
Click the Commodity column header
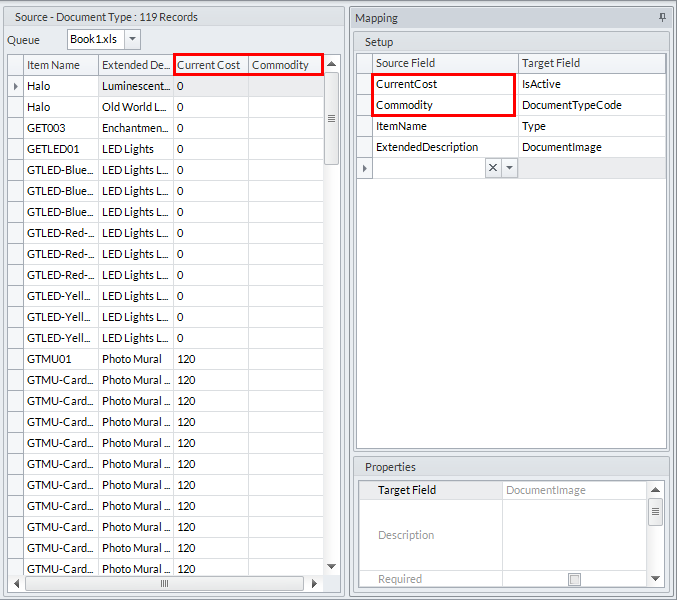[285, 65]
